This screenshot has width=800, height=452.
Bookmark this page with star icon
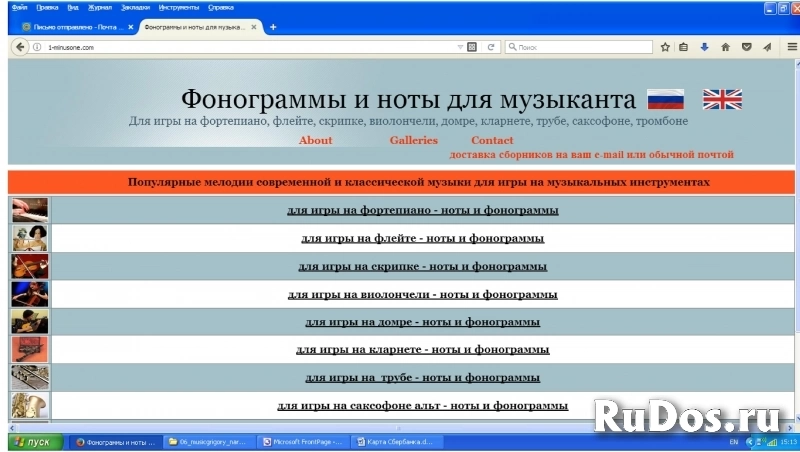[x=665, y=47]
